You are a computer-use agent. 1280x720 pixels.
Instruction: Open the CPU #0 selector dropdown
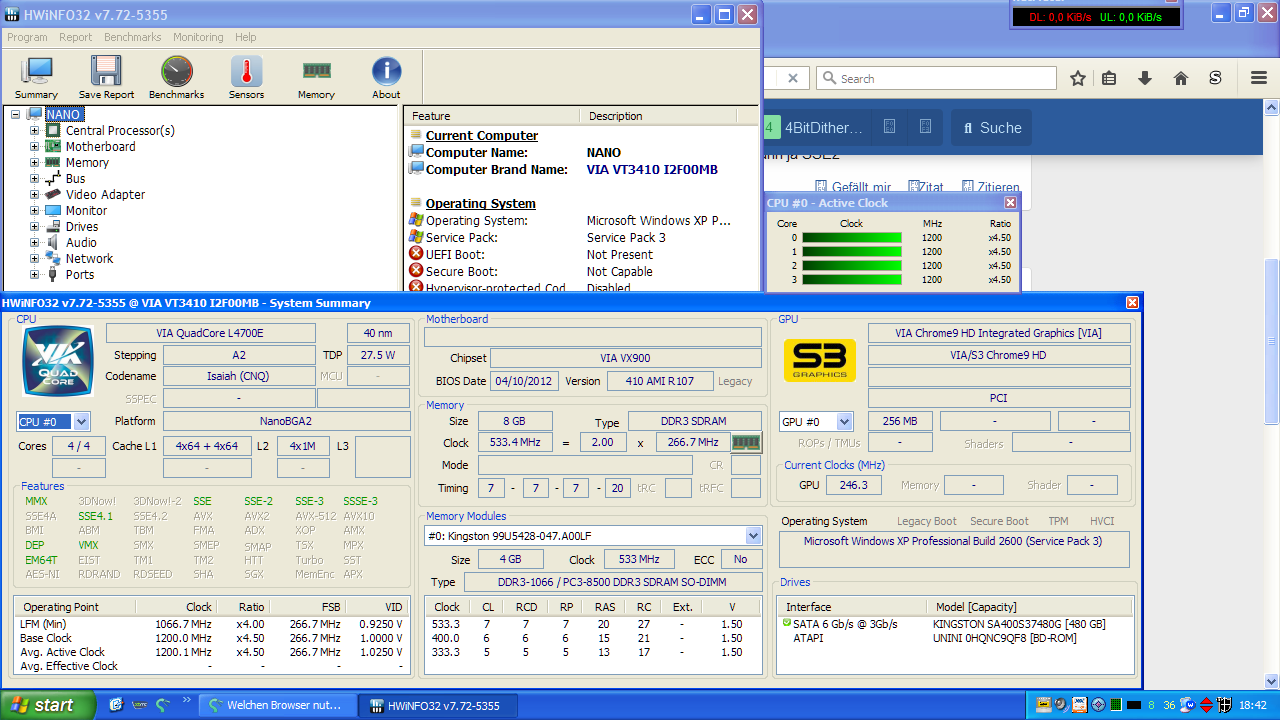[x=81, y=422]
